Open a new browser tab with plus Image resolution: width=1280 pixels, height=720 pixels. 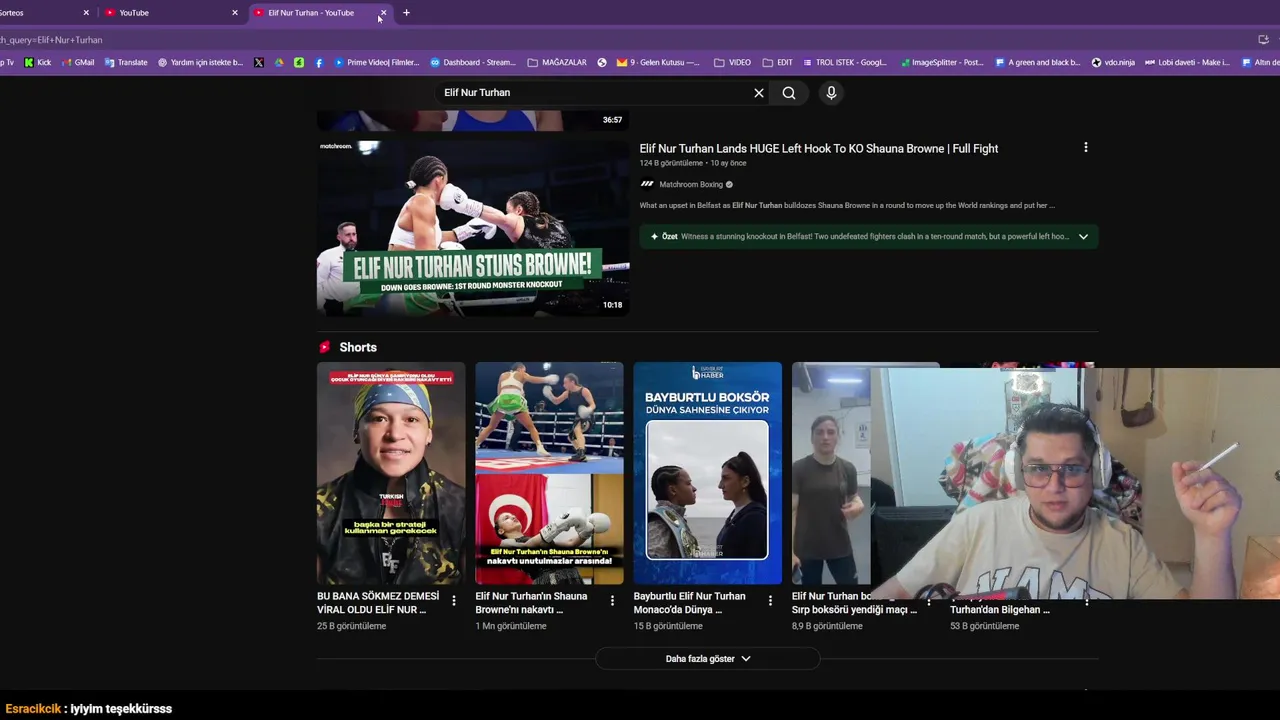tap(406, 13)
